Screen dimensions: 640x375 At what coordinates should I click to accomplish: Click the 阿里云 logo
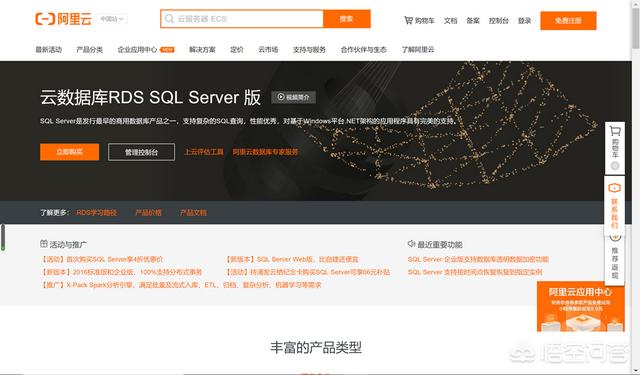tap(63, 19)
